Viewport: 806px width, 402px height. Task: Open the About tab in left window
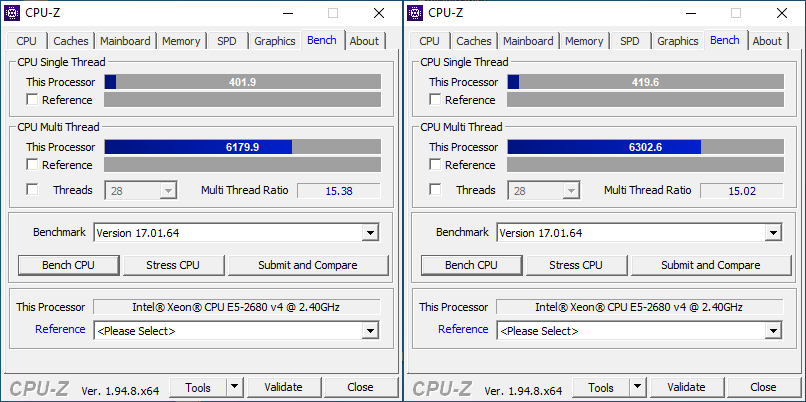pos(364,41)
